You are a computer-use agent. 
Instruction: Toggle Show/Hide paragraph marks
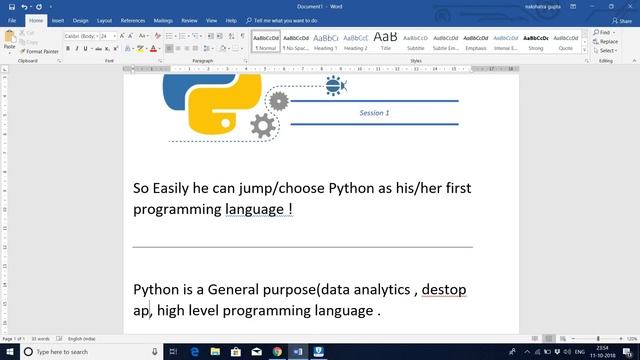click(242, 36)
